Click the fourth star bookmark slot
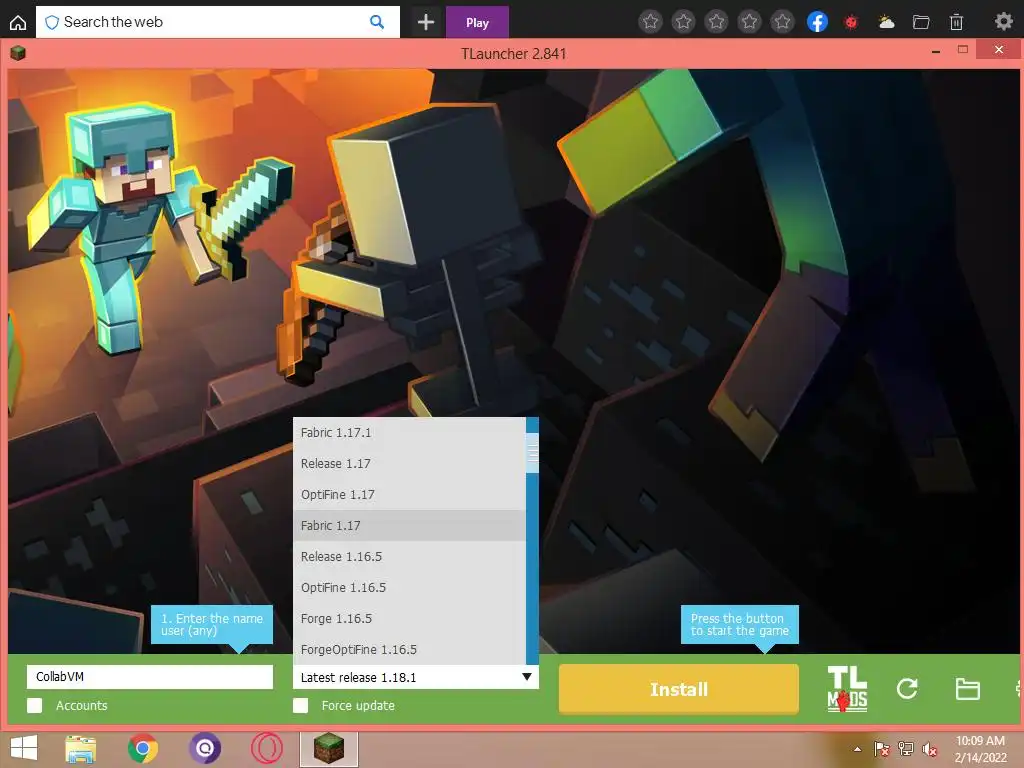This screenshot has height=768, width=1024. [750, 22]
